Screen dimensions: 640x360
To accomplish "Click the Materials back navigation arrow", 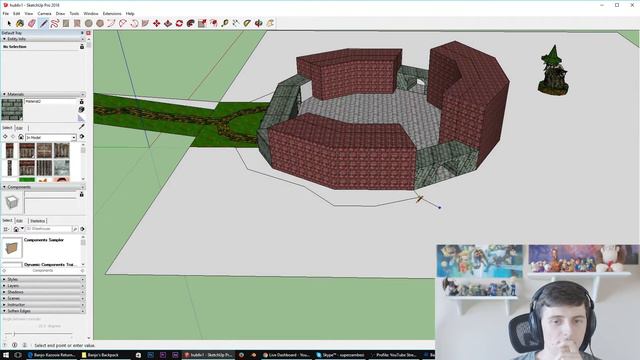I will pos(5,137).
